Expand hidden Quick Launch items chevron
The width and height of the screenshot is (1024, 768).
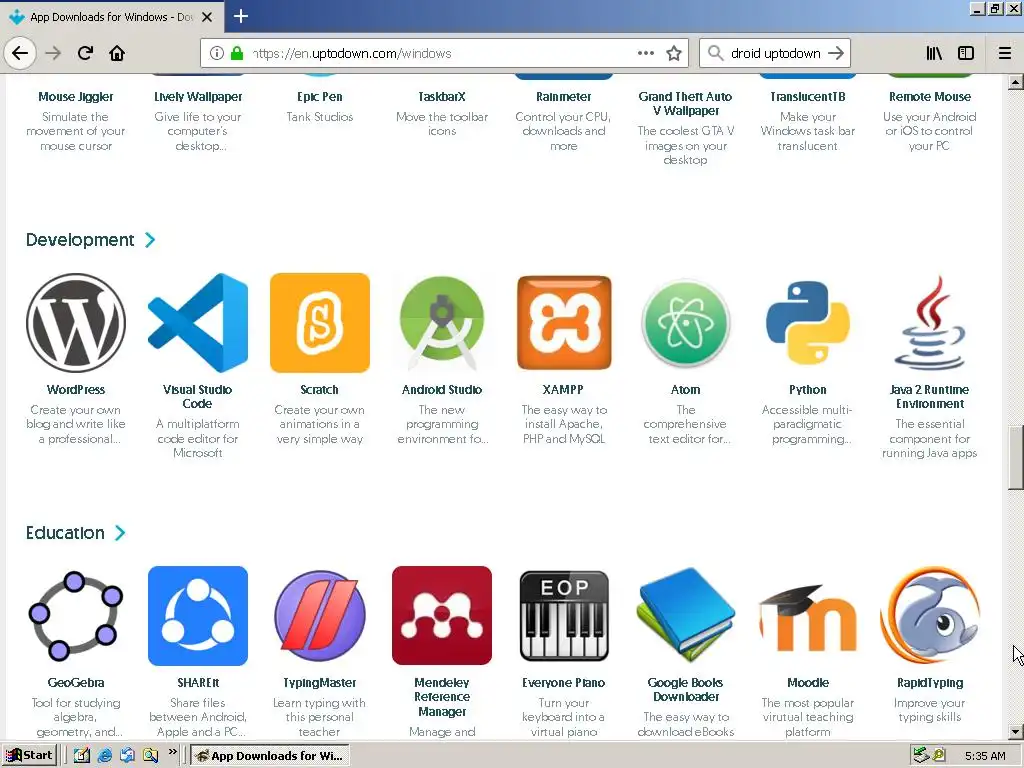click(x=172, y=752)
